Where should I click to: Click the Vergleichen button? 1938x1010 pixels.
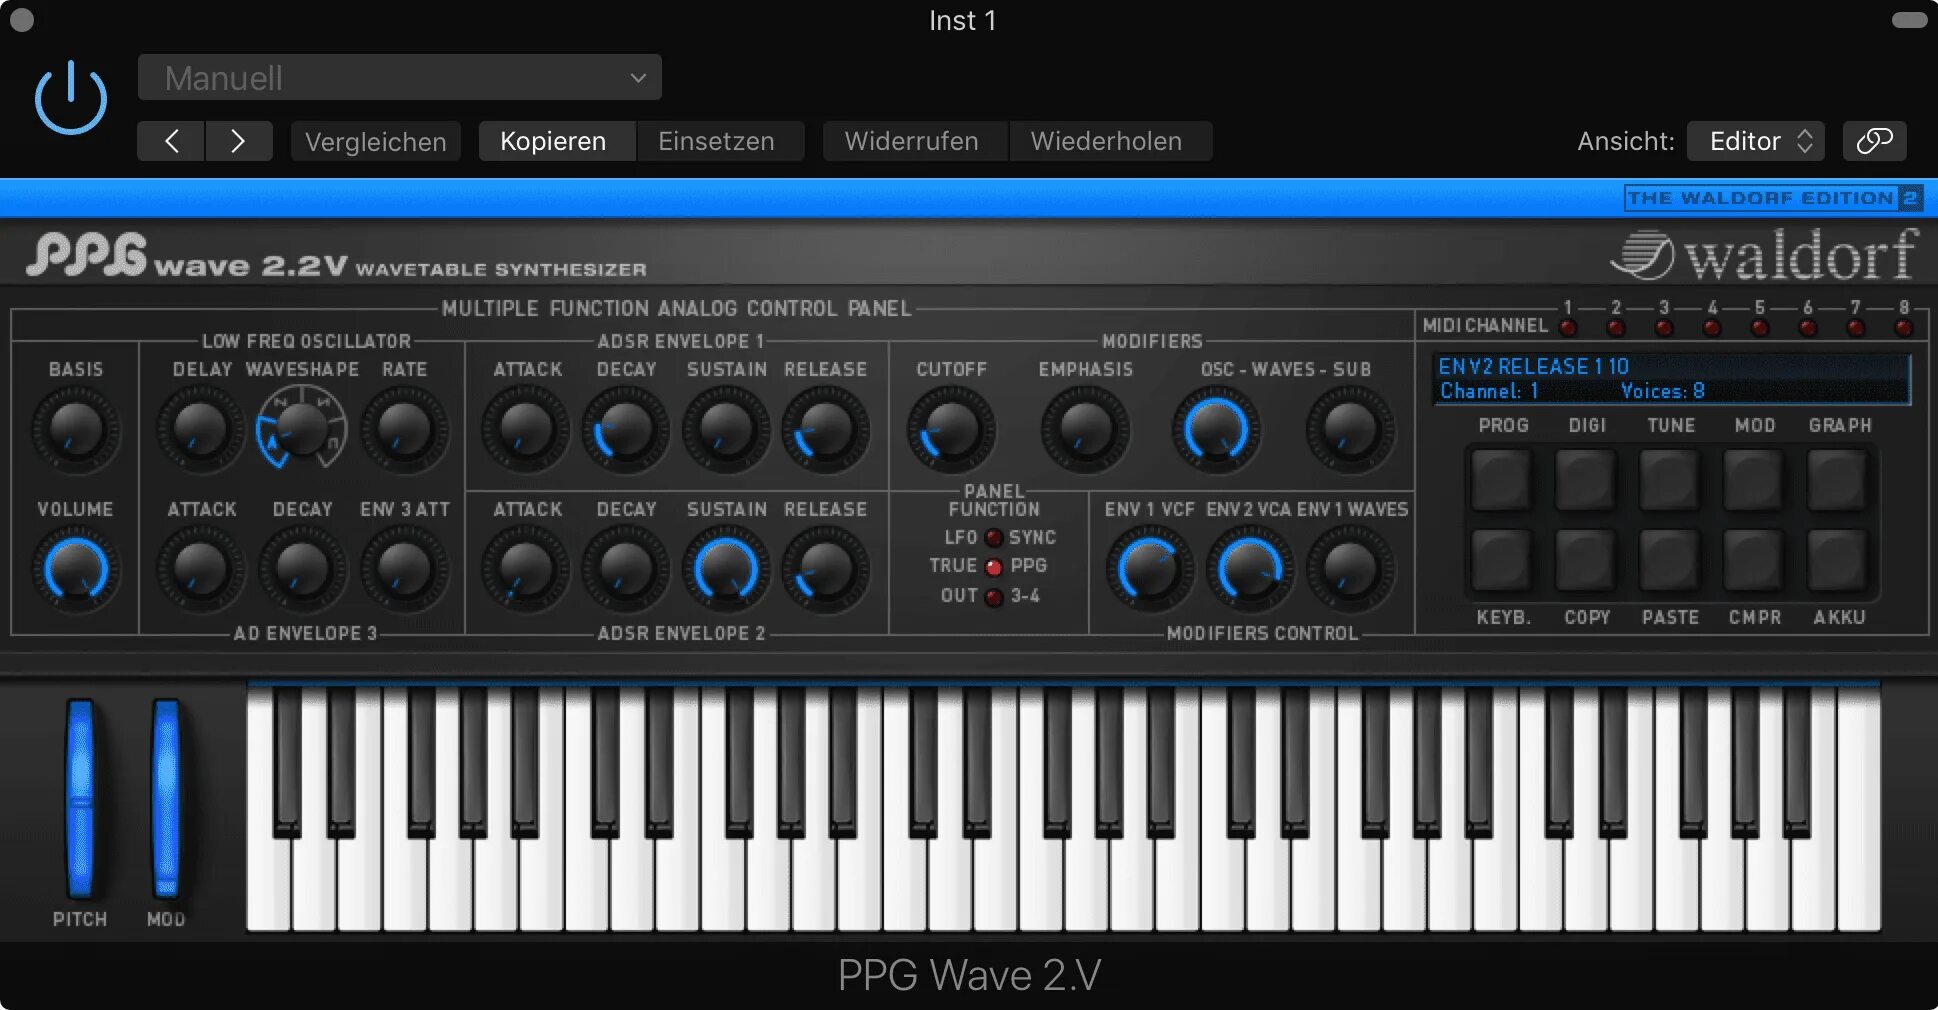click(376, 141)
